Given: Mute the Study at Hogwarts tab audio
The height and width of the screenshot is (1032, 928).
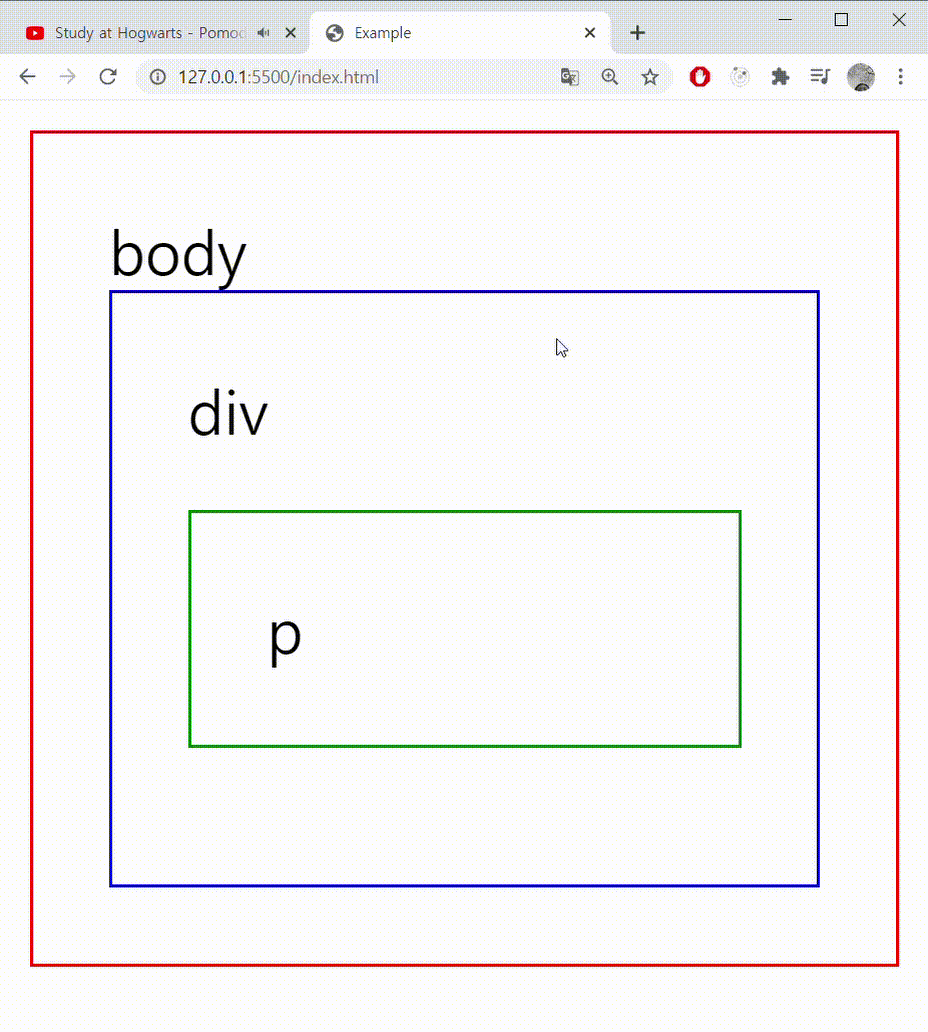Looking at the screenshot, I should pyautogui.click(x=263, y=33).
